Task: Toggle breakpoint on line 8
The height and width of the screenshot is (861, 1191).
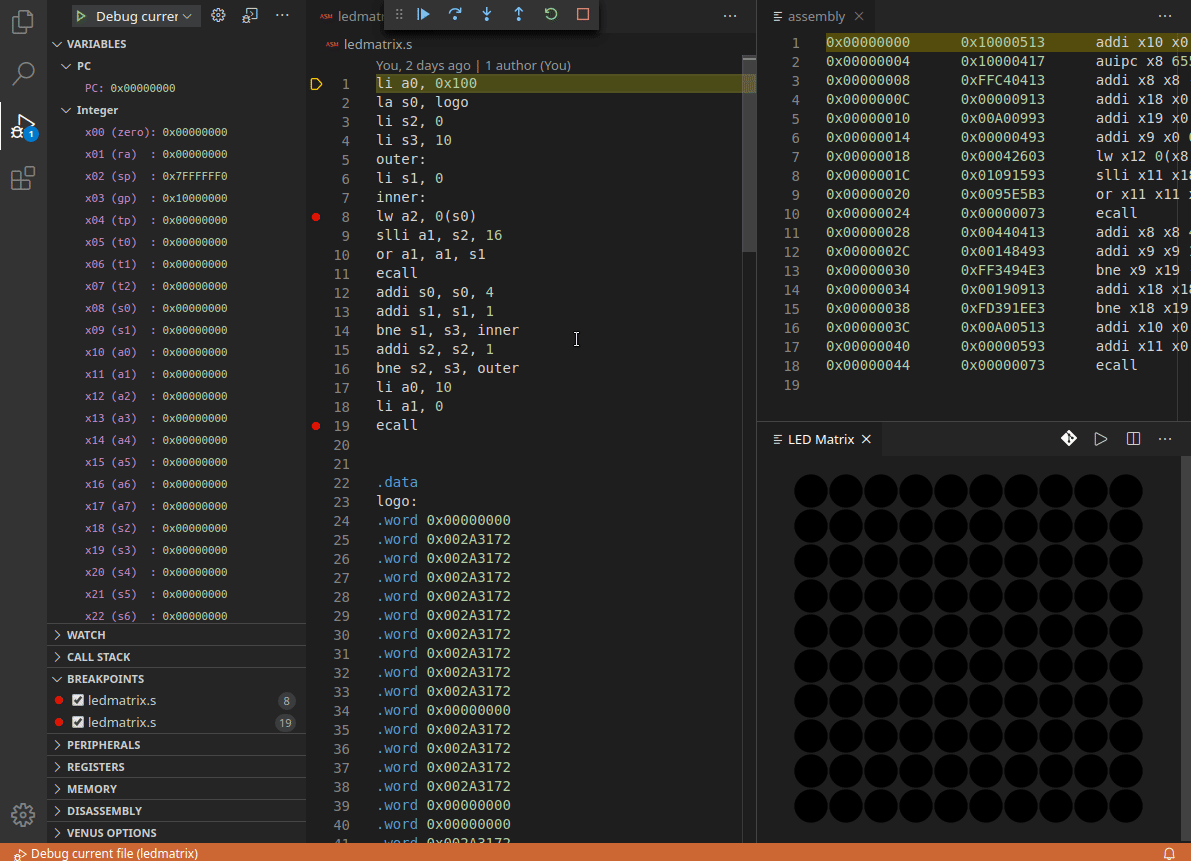Action: [x=316, y=216]
